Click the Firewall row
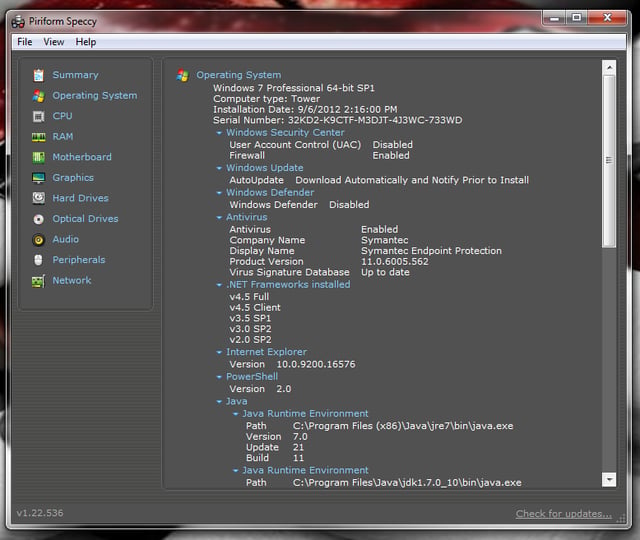 (x=319, y=156)
